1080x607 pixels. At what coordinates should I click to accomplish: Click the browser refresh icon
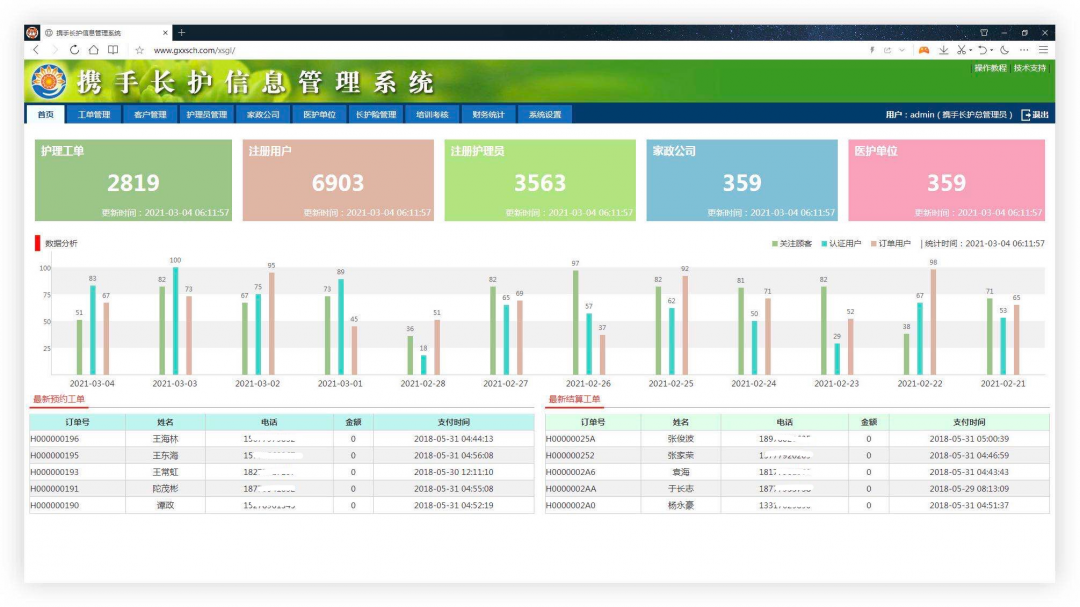(74, 50)
